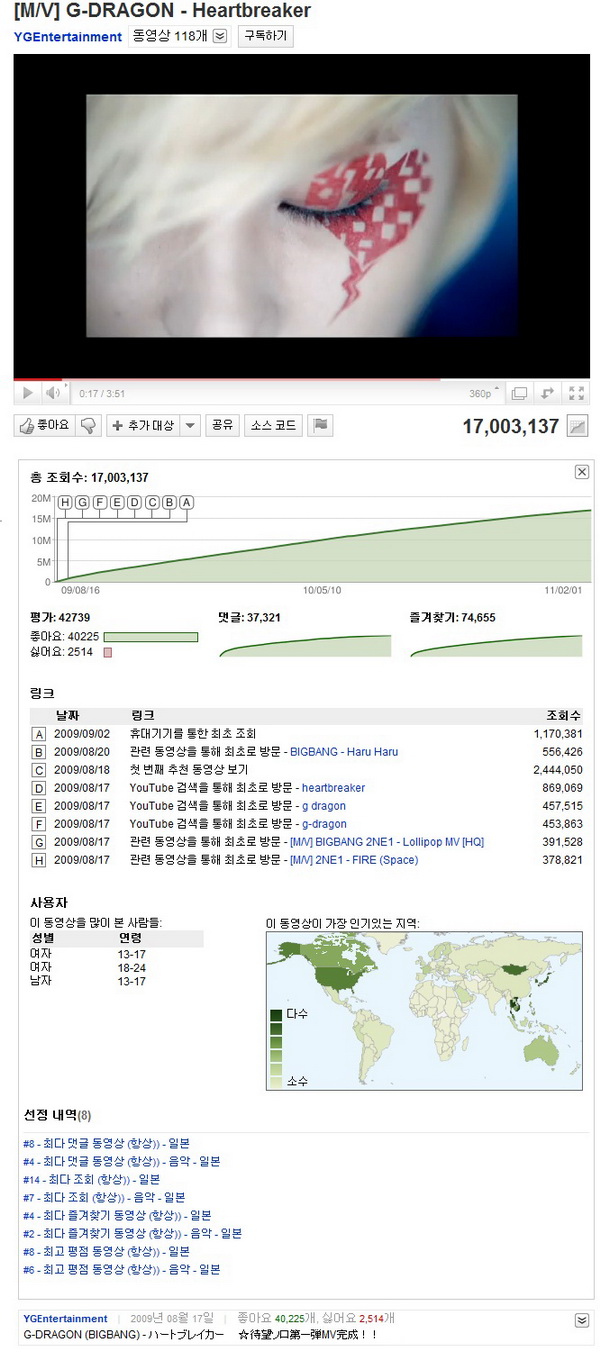Click the 1,170,381 view count cell
Image resolution: width=600 pixels, height=1352 pixels.
tap(556, 734)
